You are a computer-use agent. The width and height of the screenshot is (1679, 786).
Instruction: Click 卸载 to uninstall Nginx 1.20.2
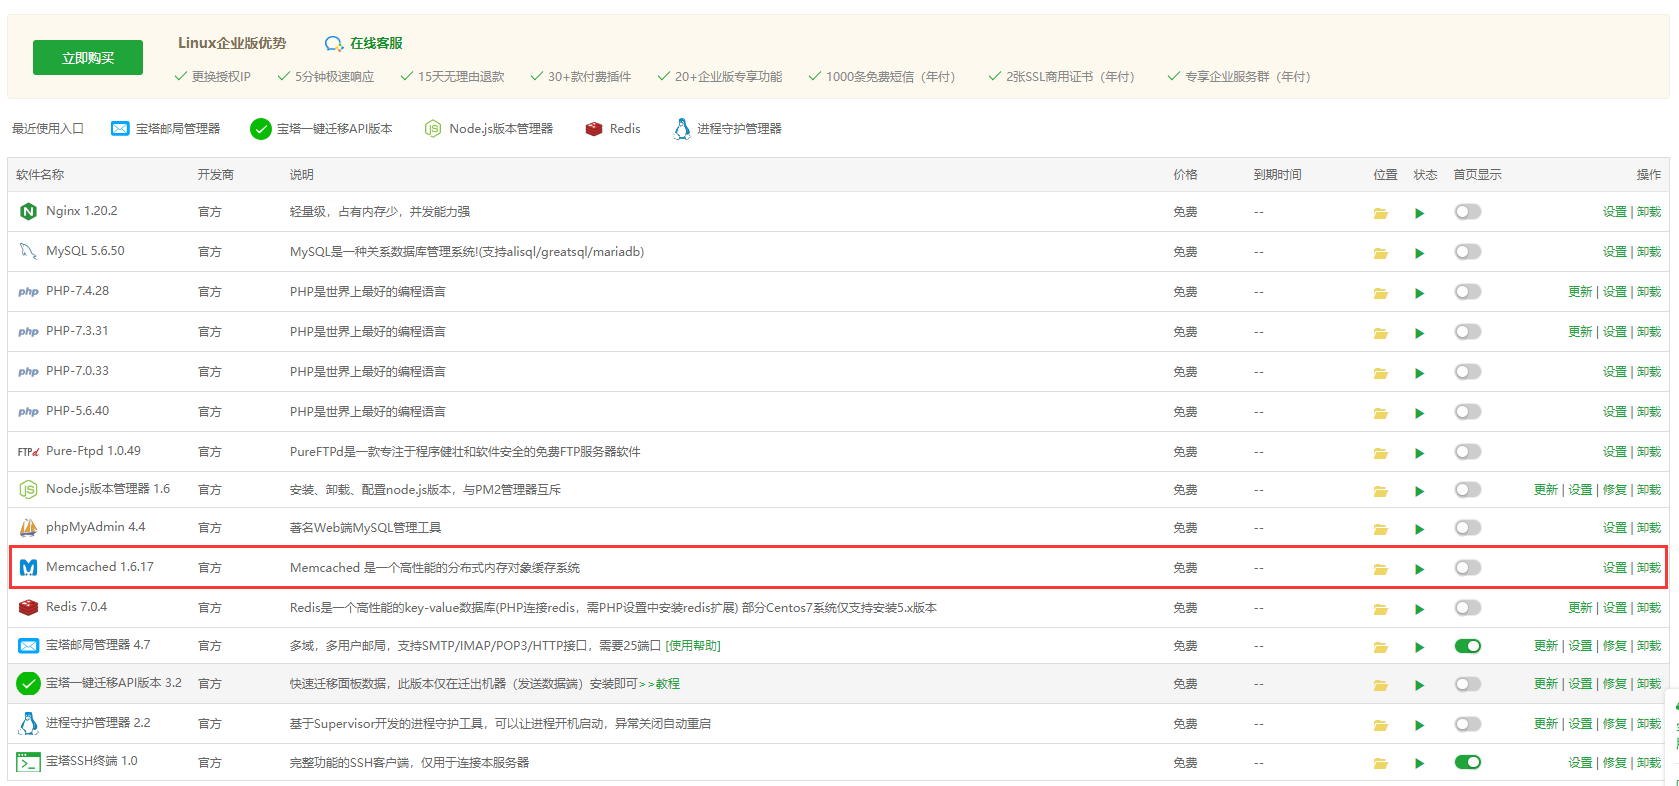[x=1649, y=212]
